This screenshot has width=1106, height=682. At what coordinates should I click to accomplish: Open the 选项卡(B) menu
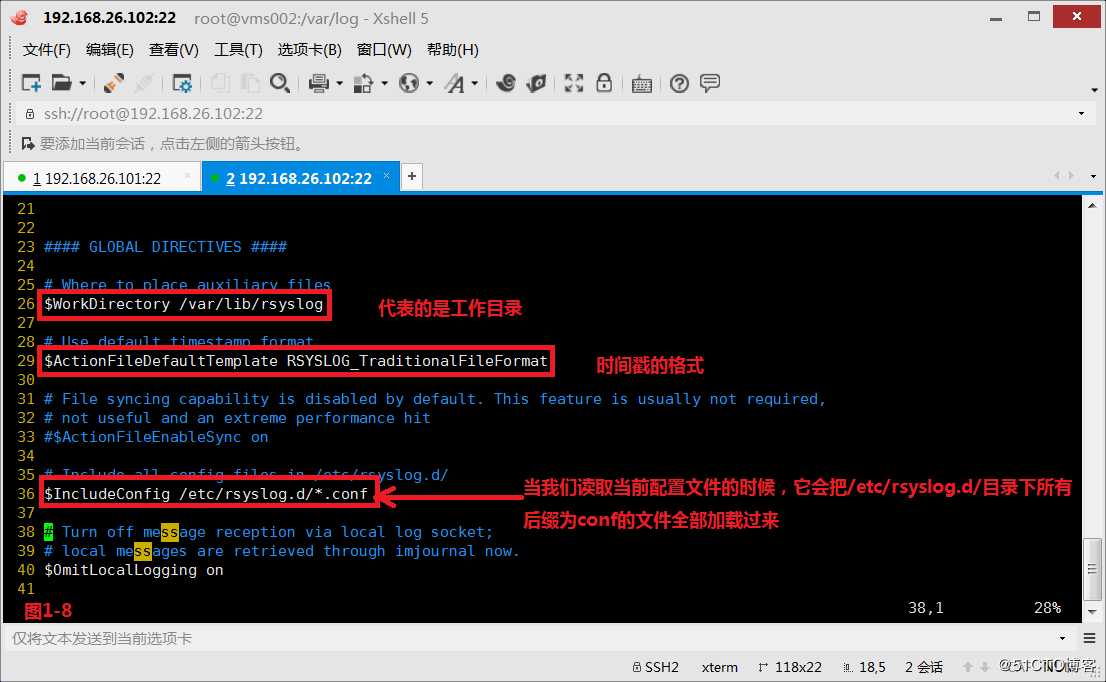[310, 49]
